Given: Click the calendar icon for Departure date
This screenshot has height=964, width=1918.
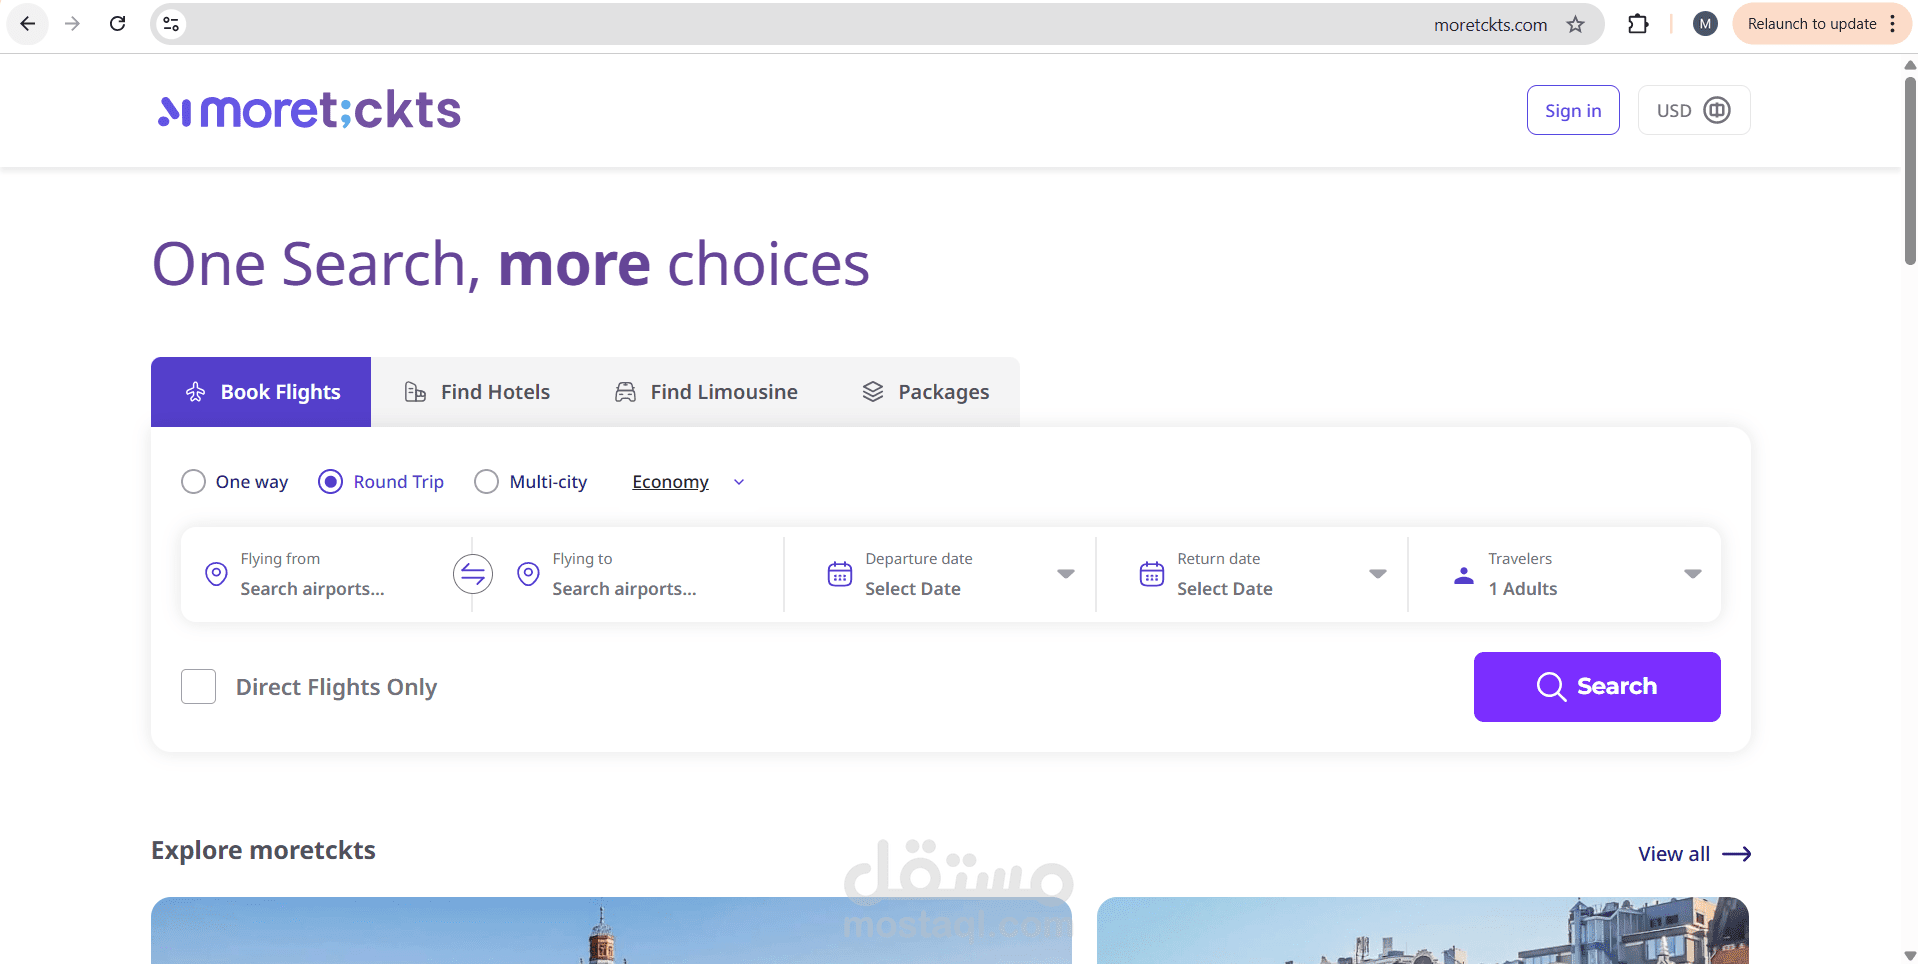Looking at the screenshot, I should tap(840, 574).
